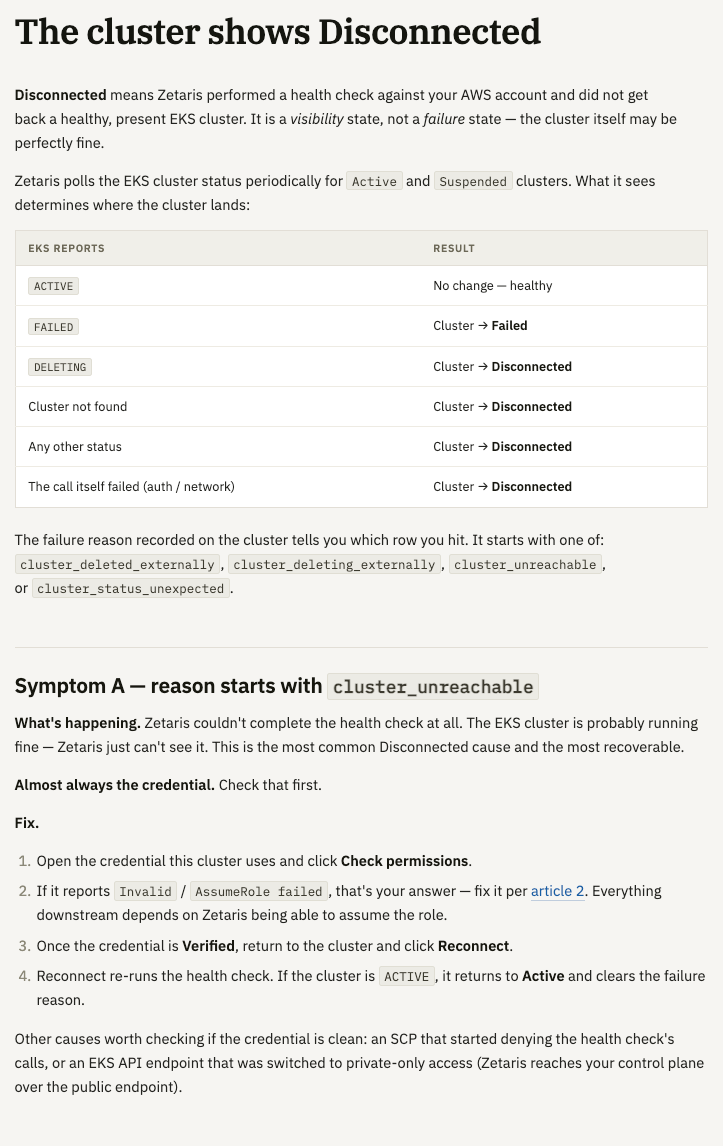The height and width of the screenshot is (1146, 723).
Task: Select the cluster_status_unexpected code tag
Action: coord(130,588)
